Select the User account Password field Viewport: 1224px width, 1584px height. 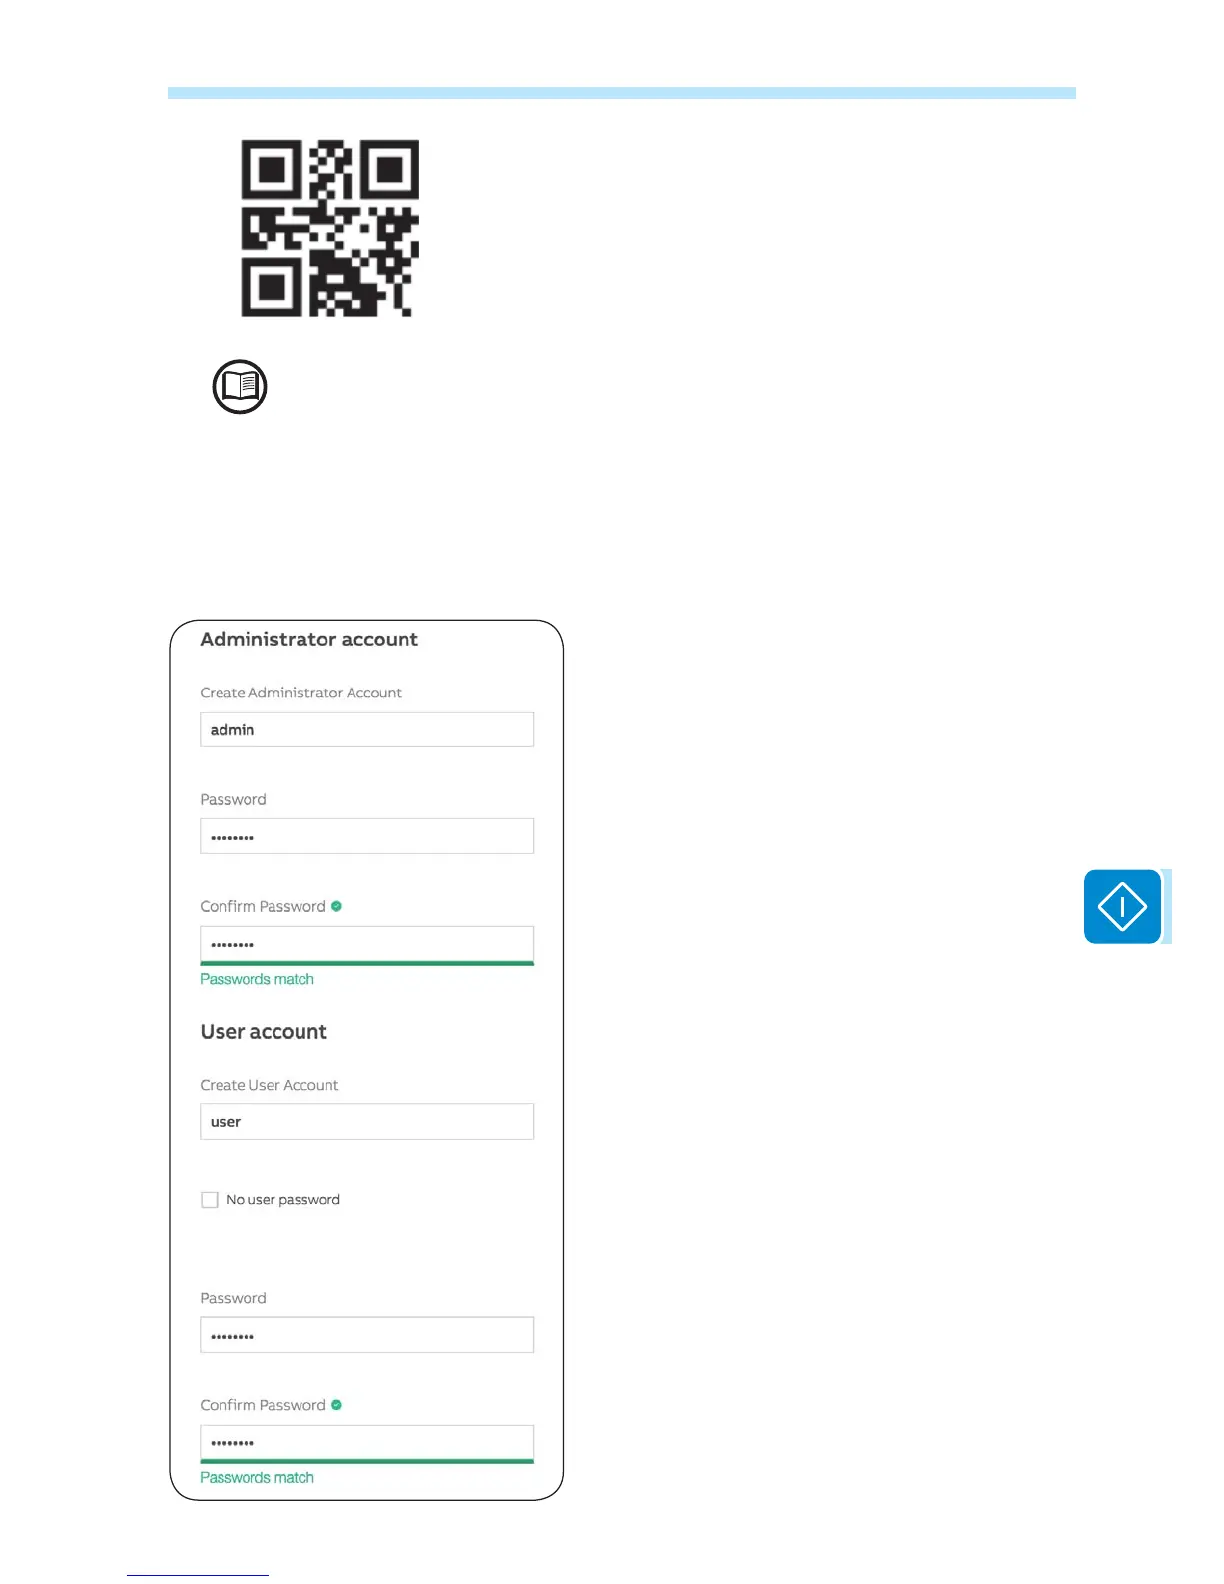coord(367,1335)
